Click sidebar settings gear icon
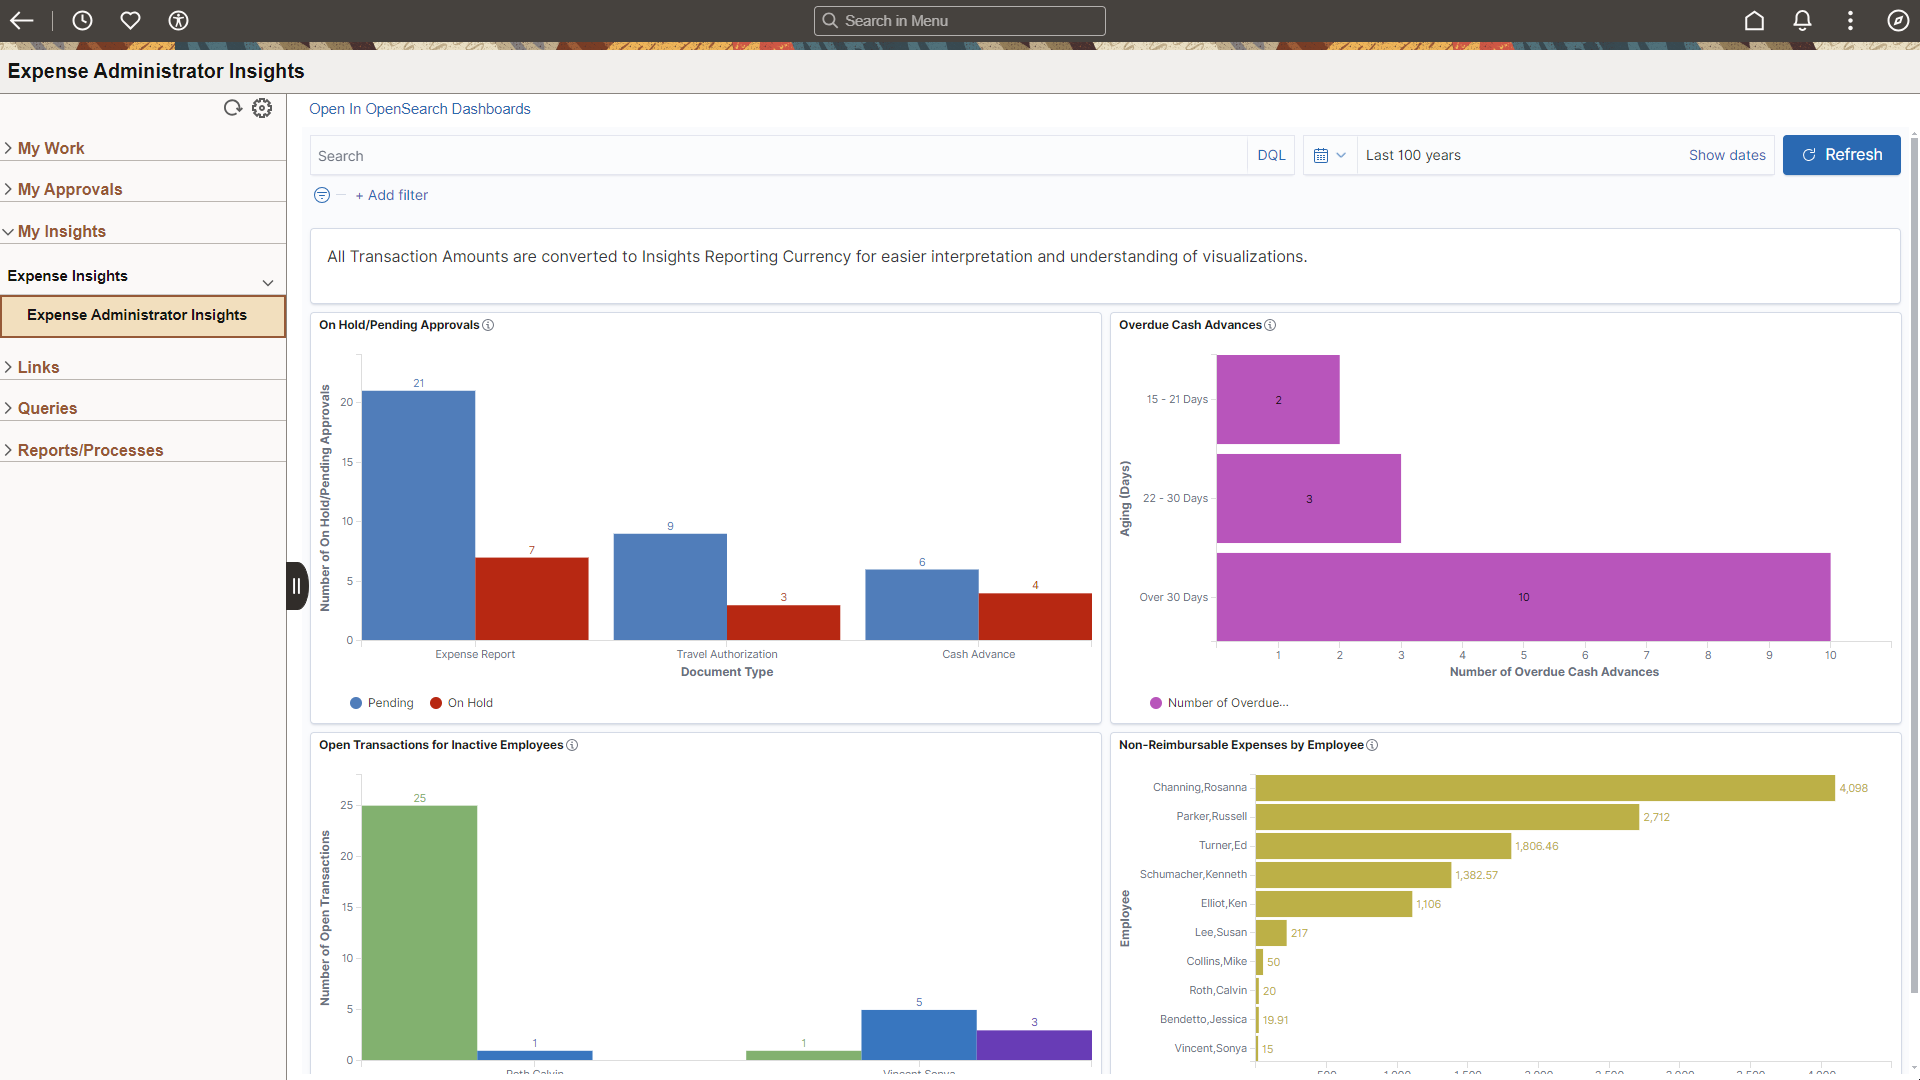Viewport: 1920px width, 1080px height. 262,108
